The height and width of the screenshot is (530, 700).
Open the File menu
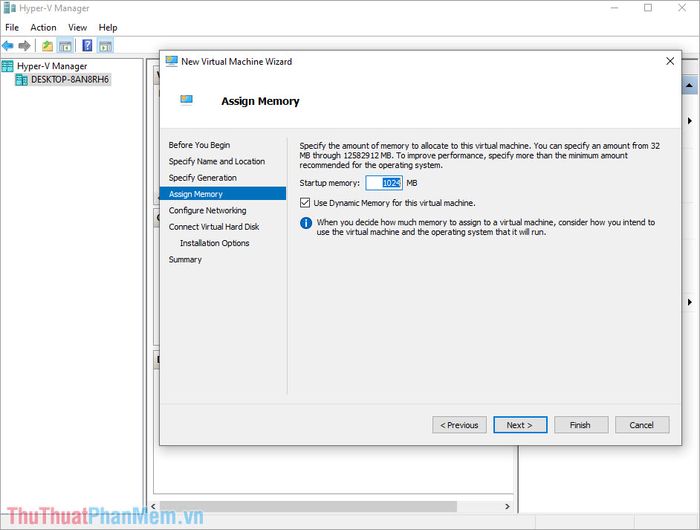point(12,28)
